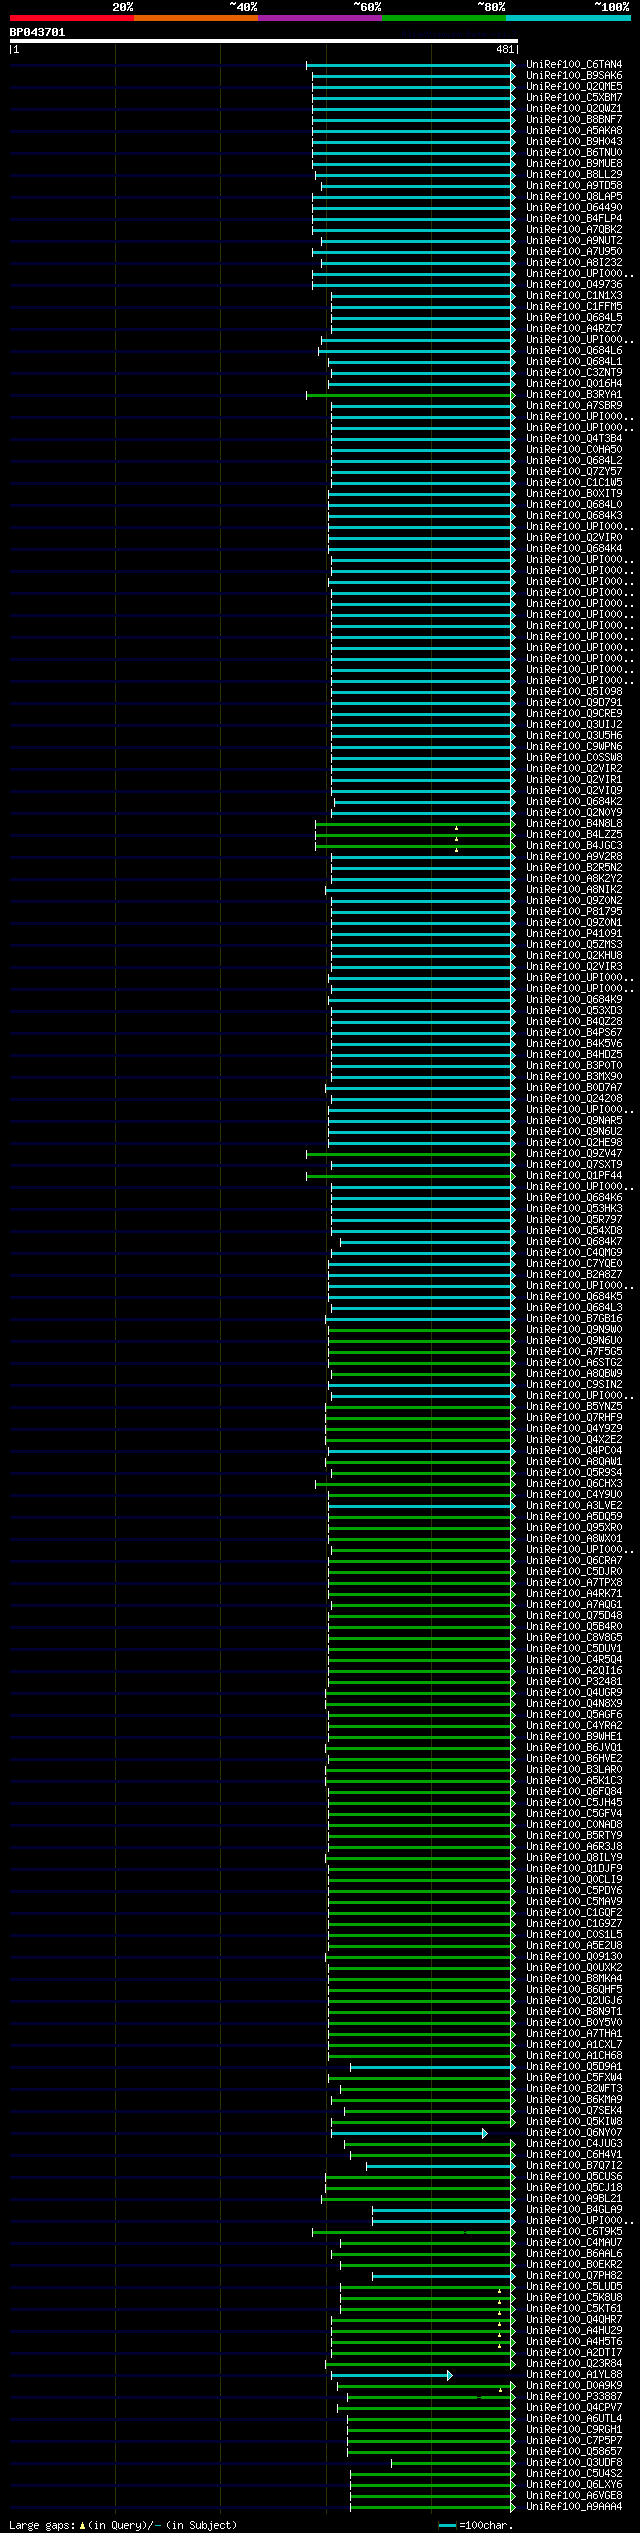Screen dimensions: 640x2533
Task: Click the UniRef100_C1N1X3 label
Action: tap(574, 296)
